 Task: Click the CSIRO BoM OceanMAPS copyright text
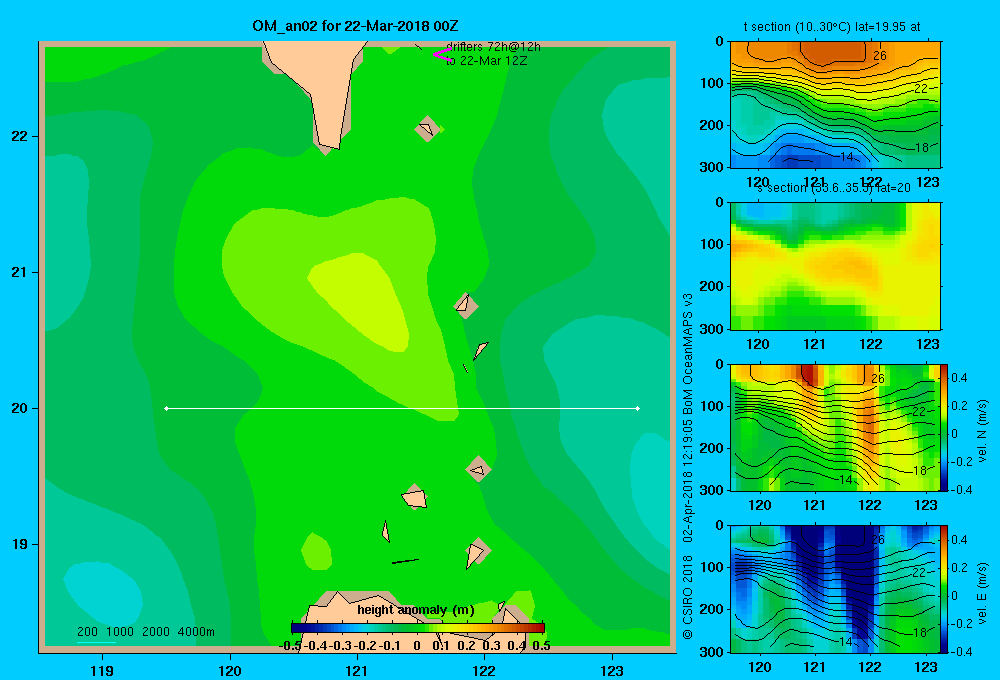click(688, 466)
